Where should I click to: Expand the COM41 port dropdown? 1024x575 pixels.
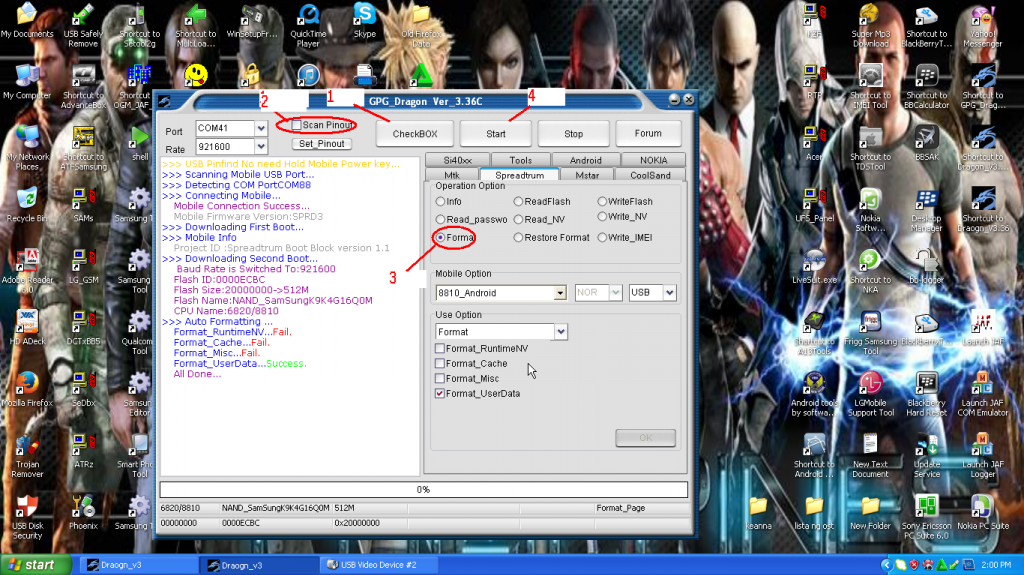coord(261,129)
